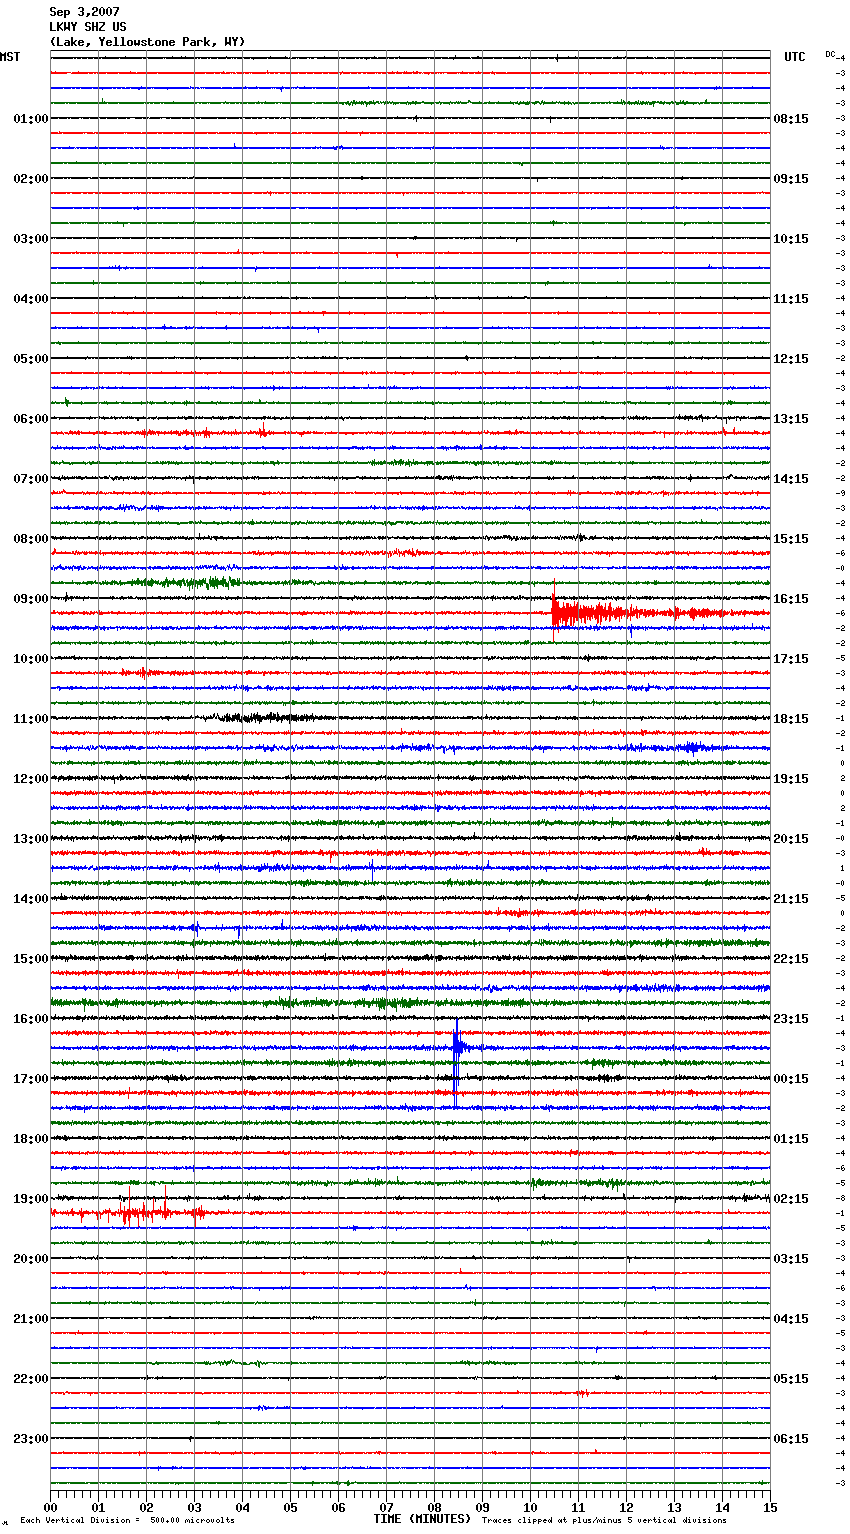
Task: Select the 23:00 MST row label
Action: (x=31, y=1439)
